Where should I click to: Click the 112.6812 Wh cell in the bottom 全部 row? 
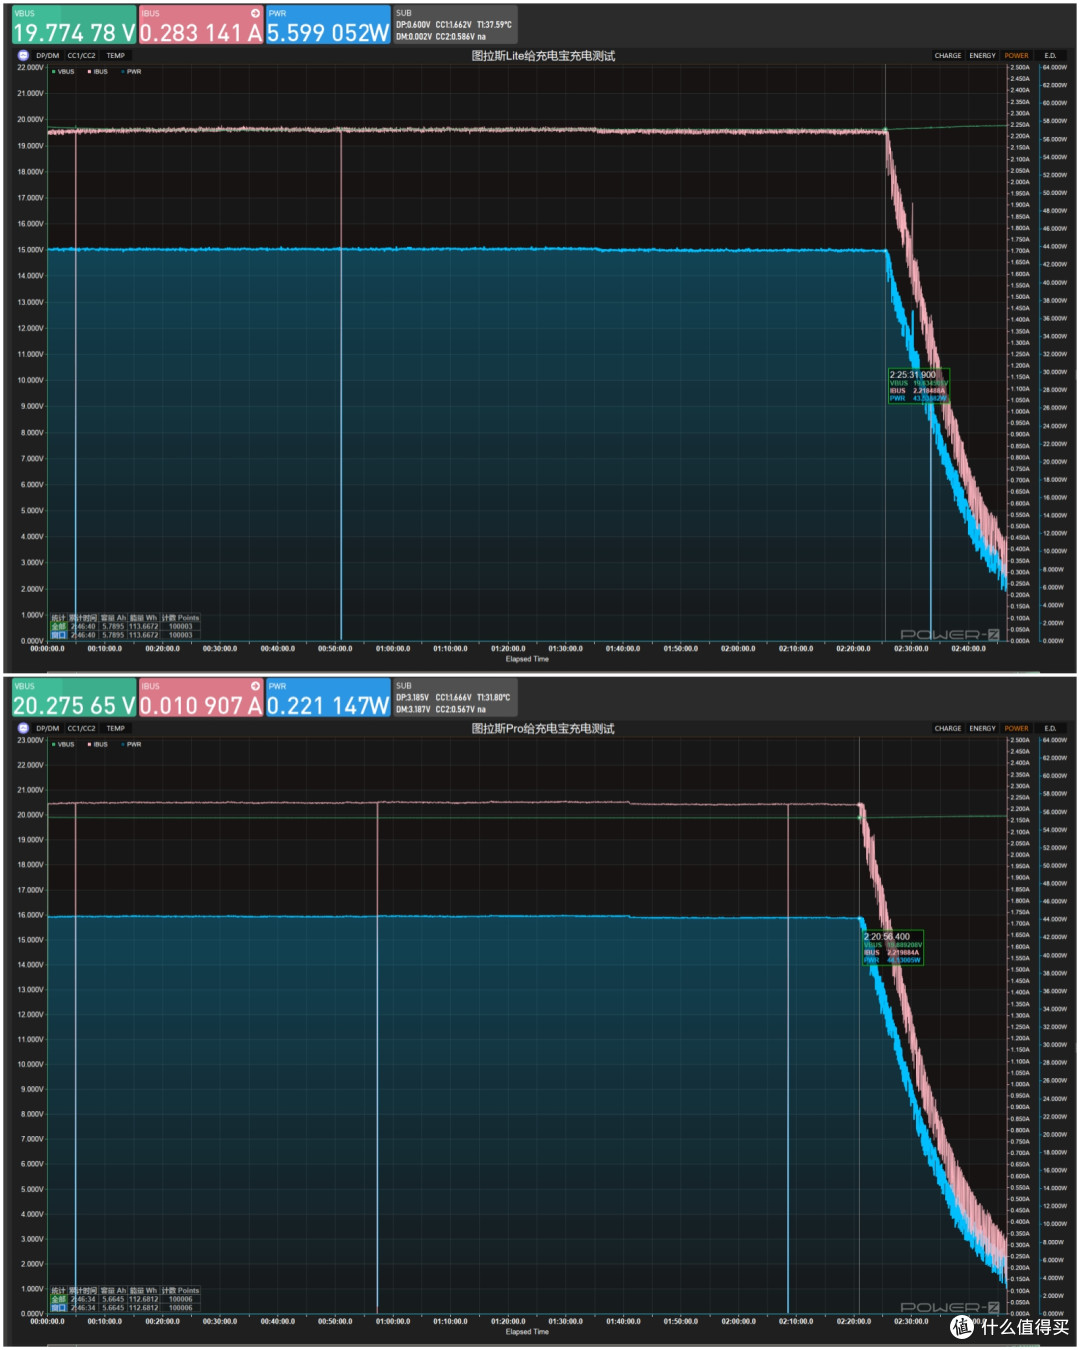pos(144,1300)
